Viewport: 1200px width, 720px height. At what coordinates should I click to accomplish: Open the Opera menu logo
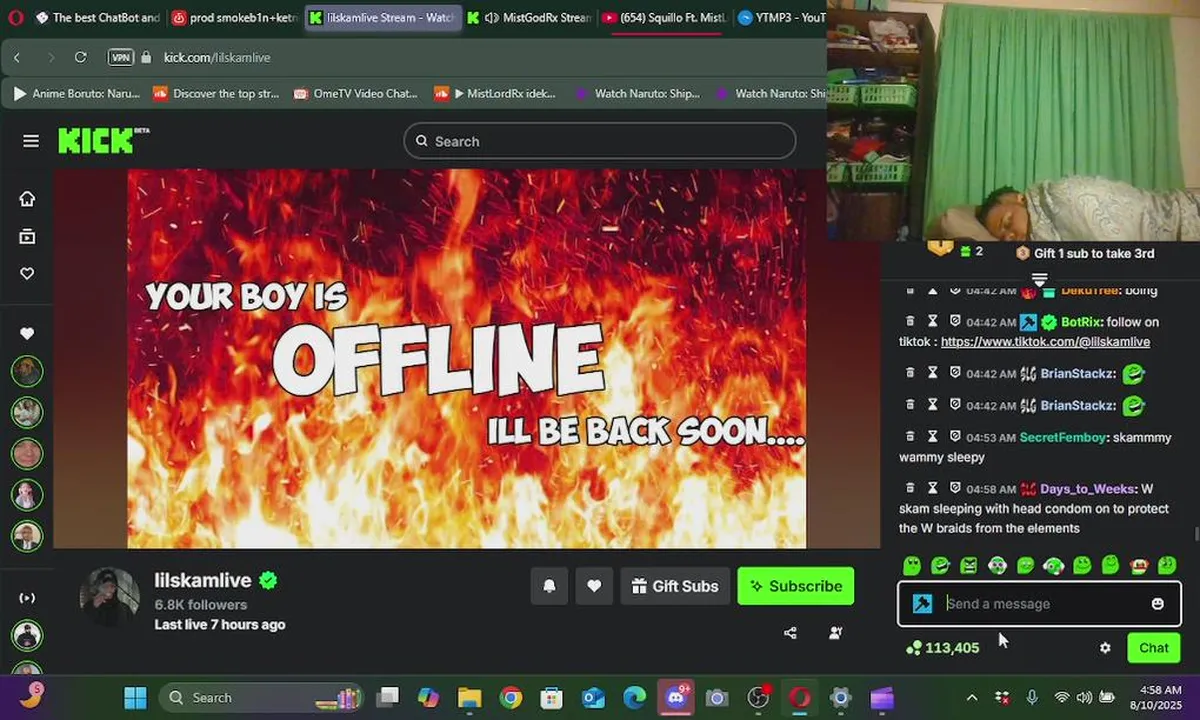(x=15, y=17)
